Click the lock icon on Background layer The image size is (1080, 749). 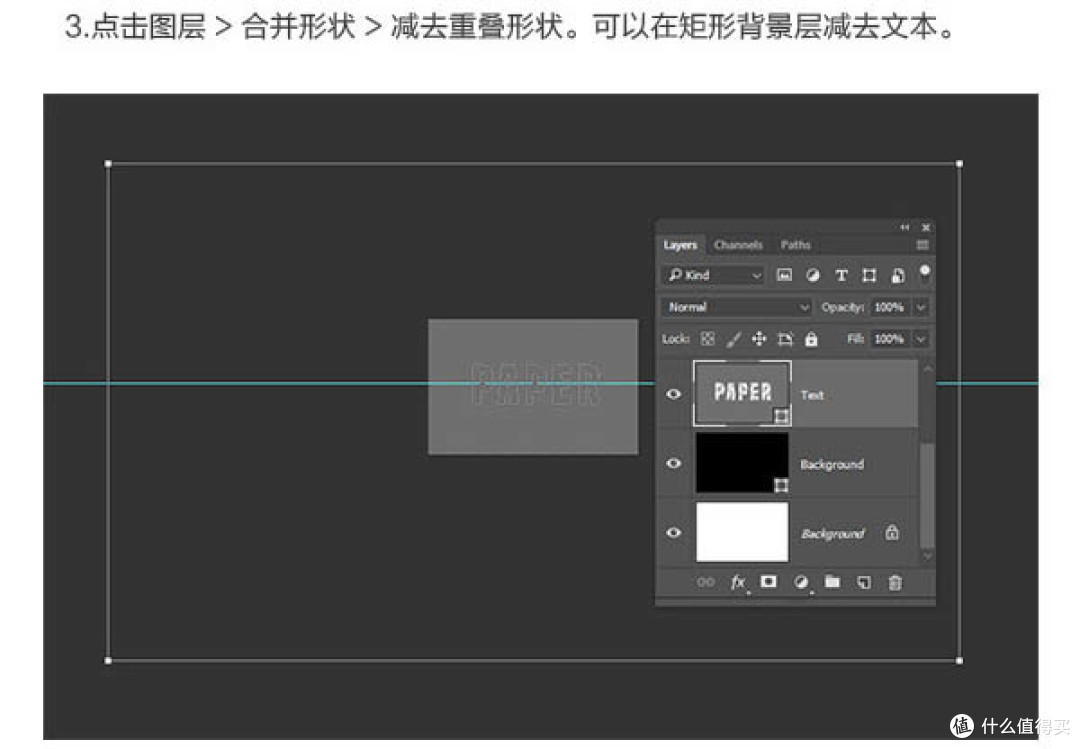(892, 532)
